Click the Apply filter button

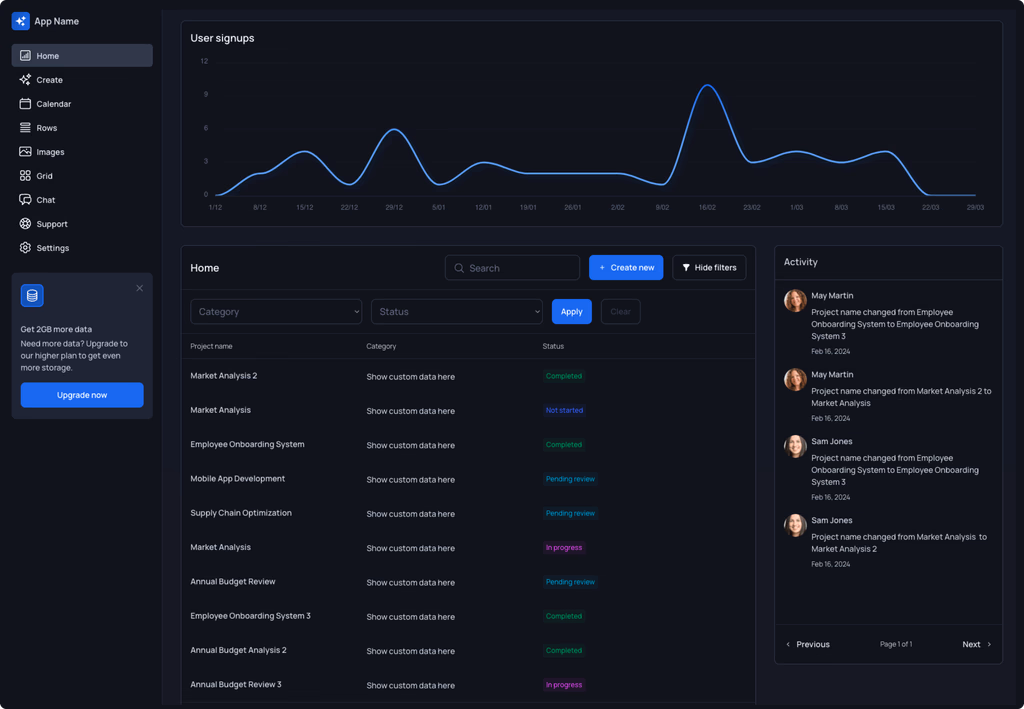[x=571, y=311]
